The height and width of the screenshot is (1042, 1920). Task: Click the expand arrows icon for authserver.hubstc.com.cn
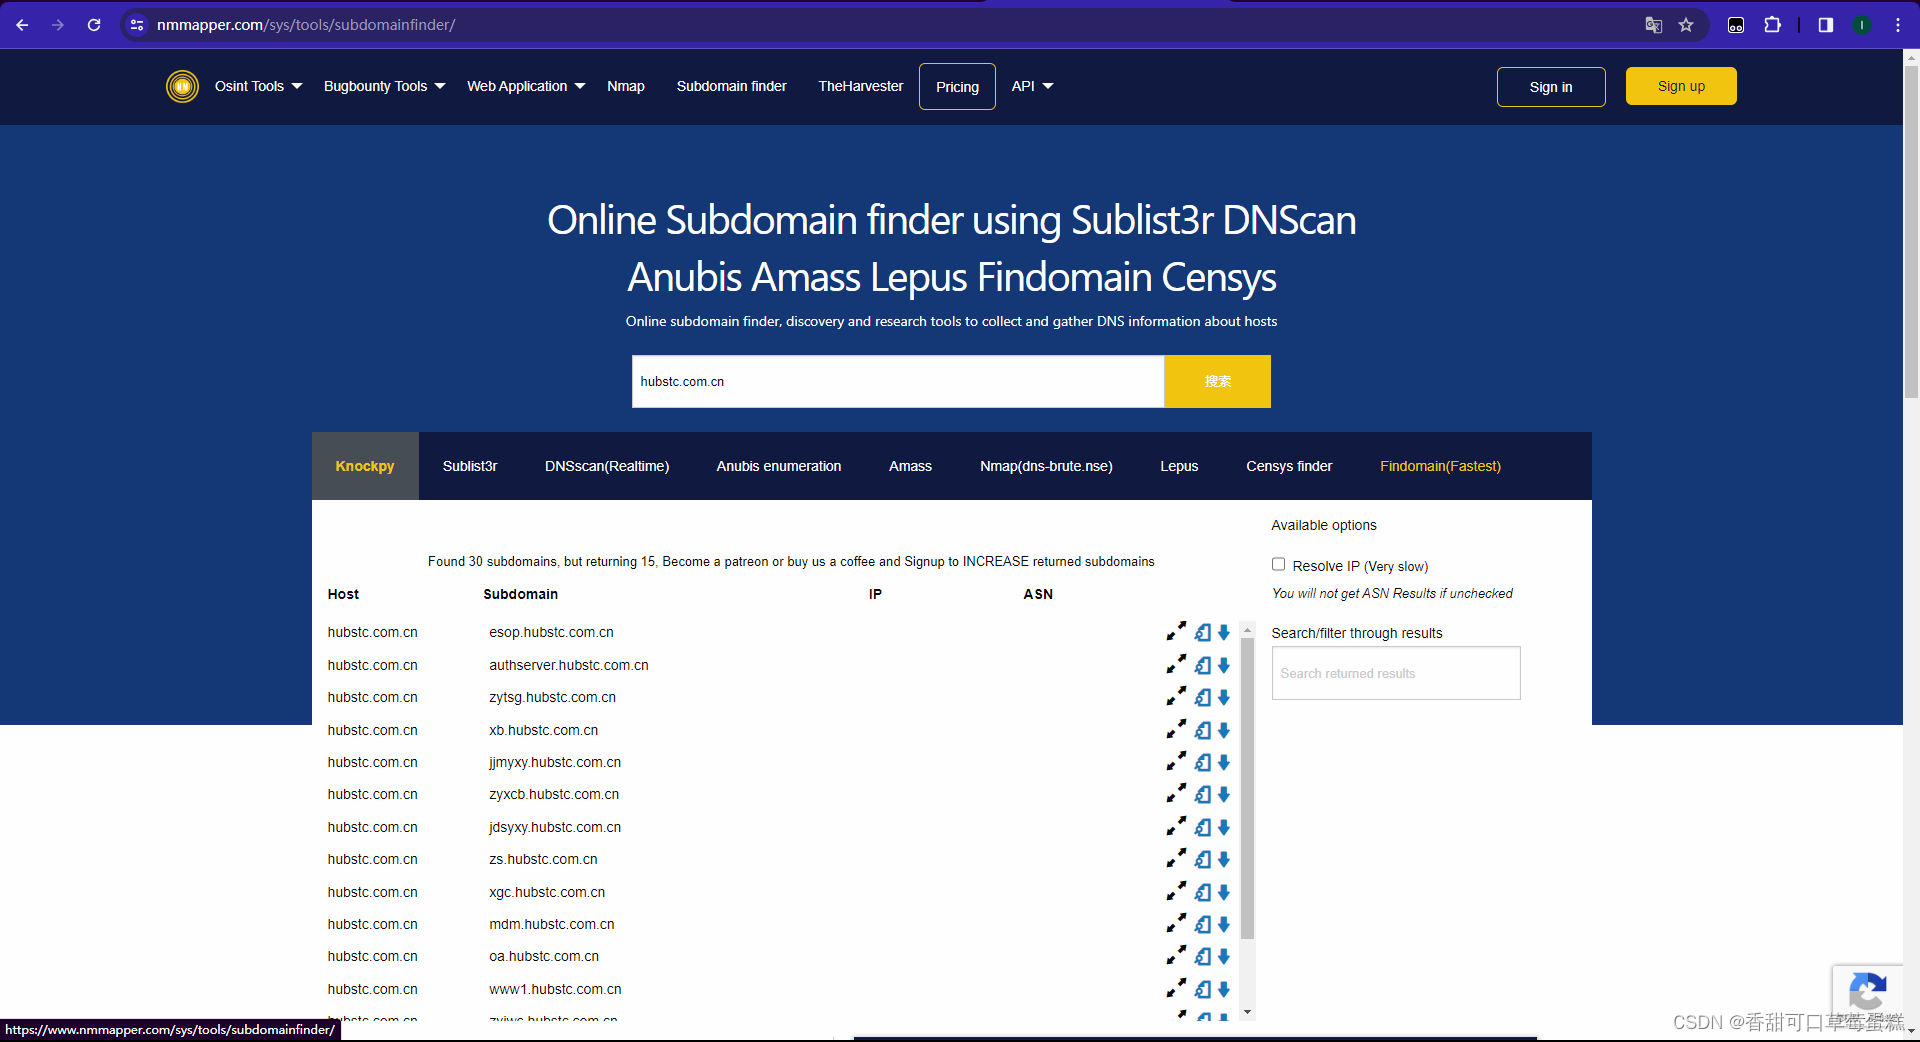[1176, 665]
